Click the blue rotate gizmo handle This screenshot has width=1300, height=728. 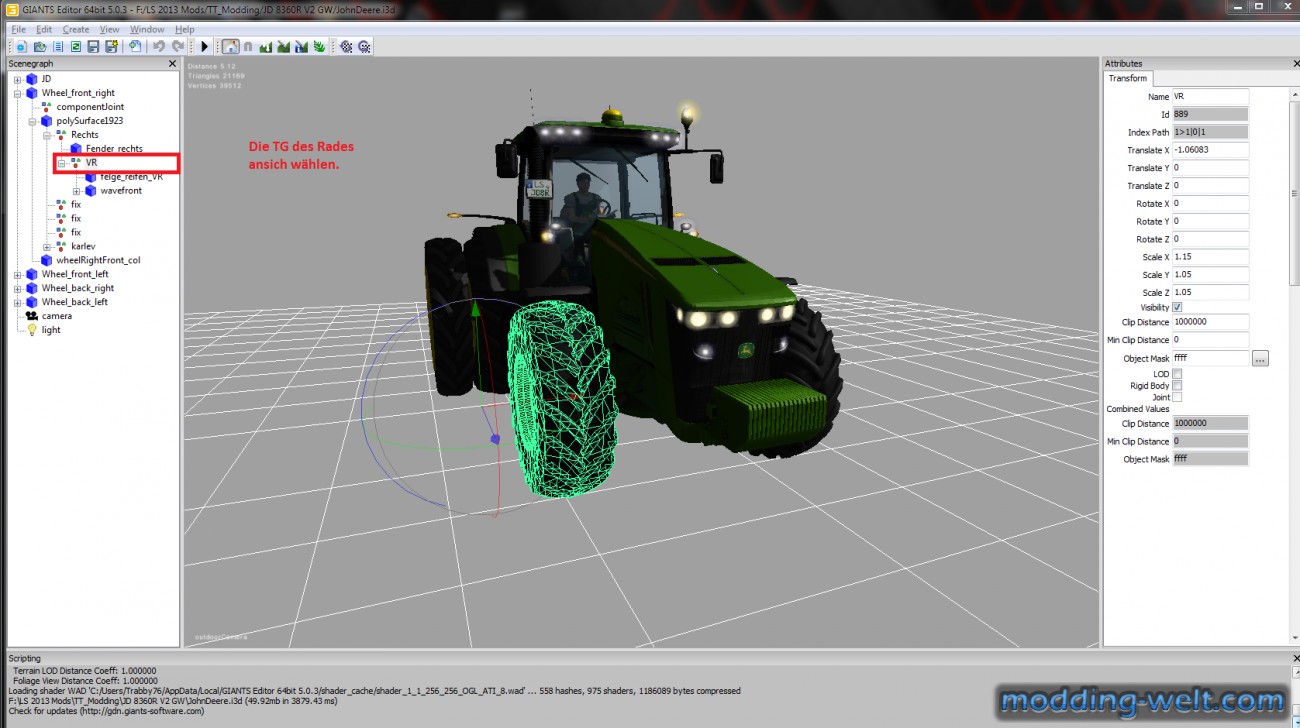tap(496, 438)
